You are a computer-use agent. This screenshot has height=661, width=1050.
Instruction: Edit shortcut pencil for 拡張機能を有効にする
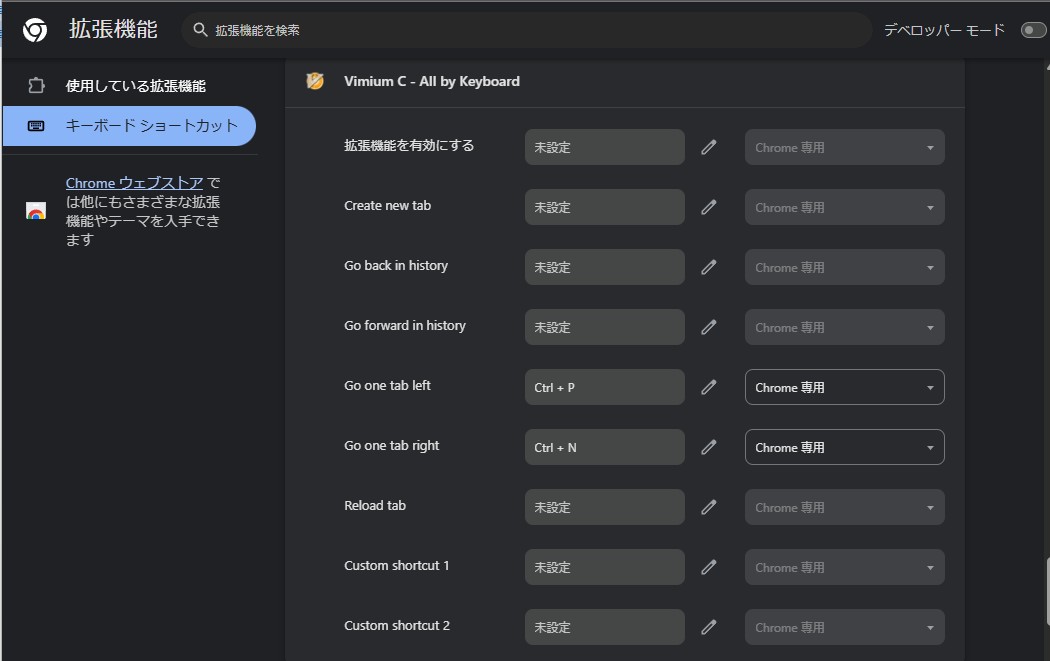click(708, 147)
